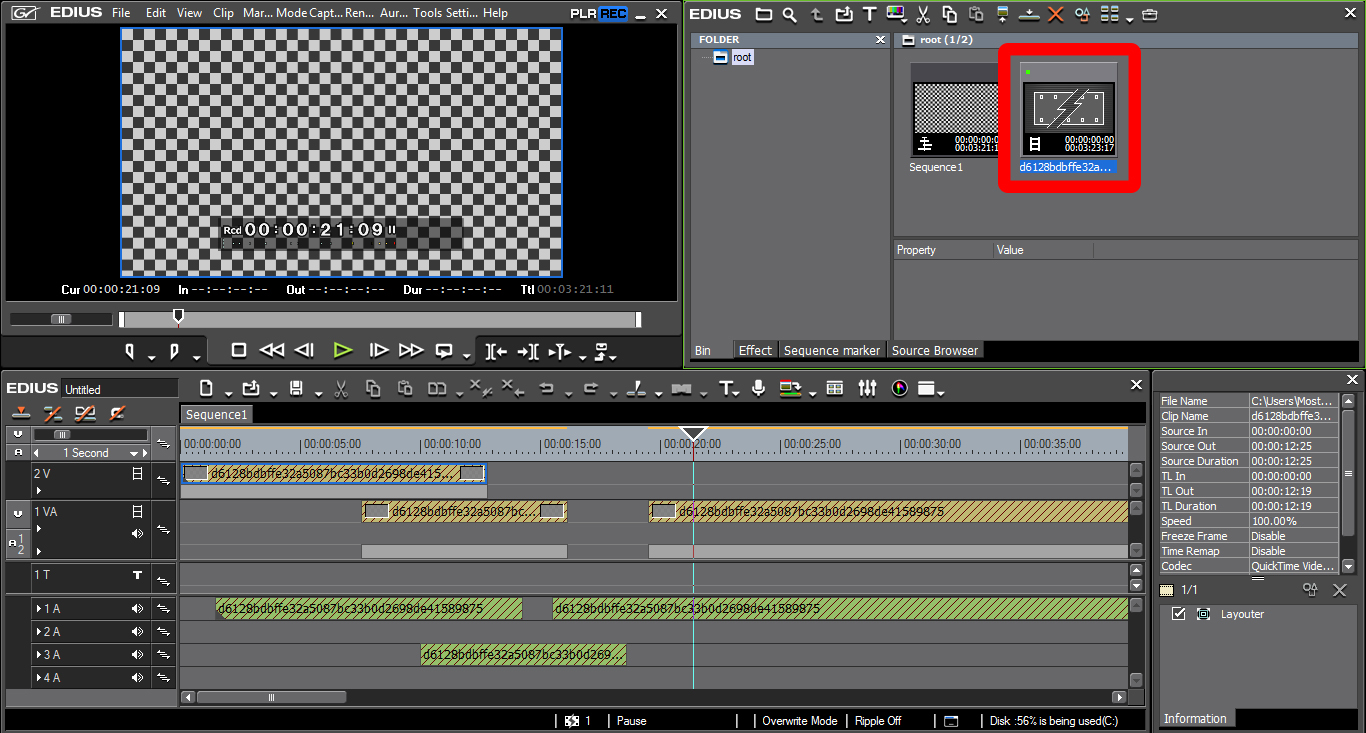
Task: Open the dropdown arrow beside Set In point
Action: pyautogui.click(x=151, y=356)
